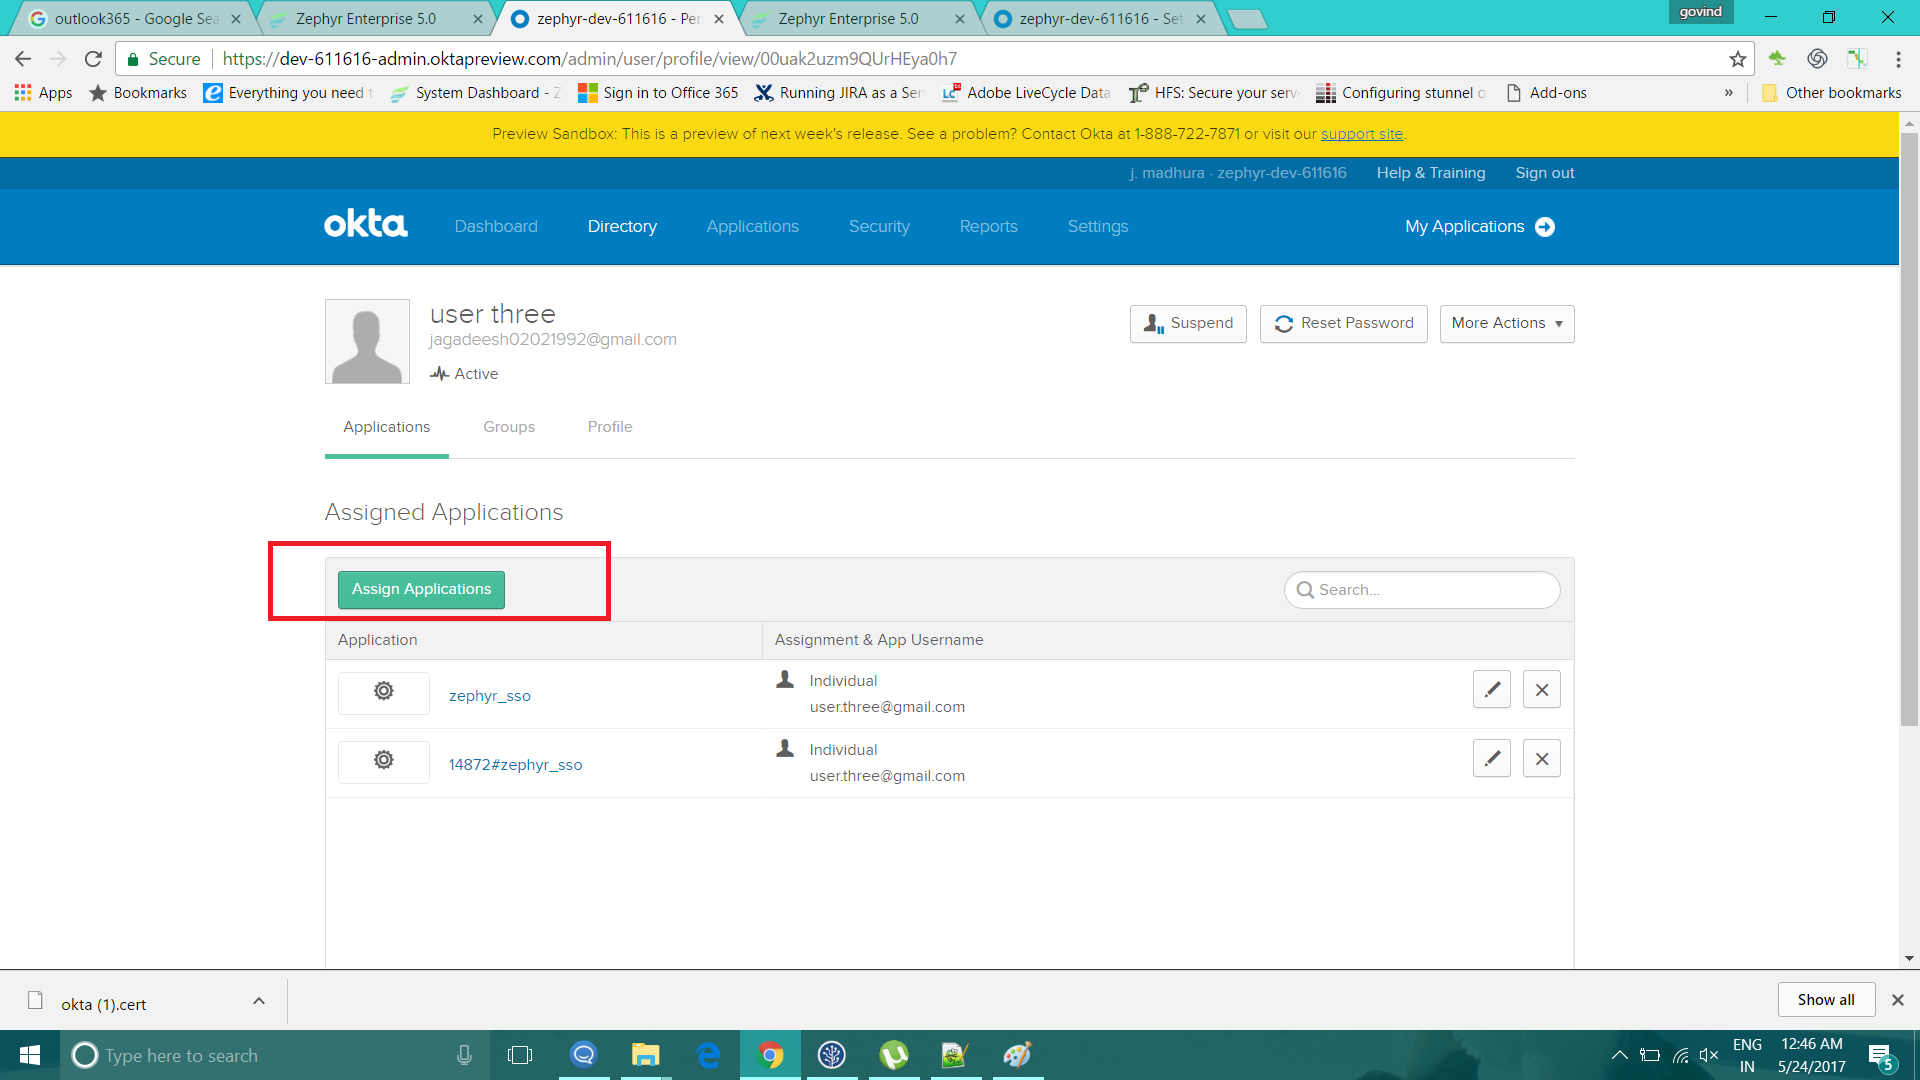Image resolution: width=1920 pixels, height=1080 pixels.
Task: Click the page vertical scrollbar
Action: click(1908, 430)
